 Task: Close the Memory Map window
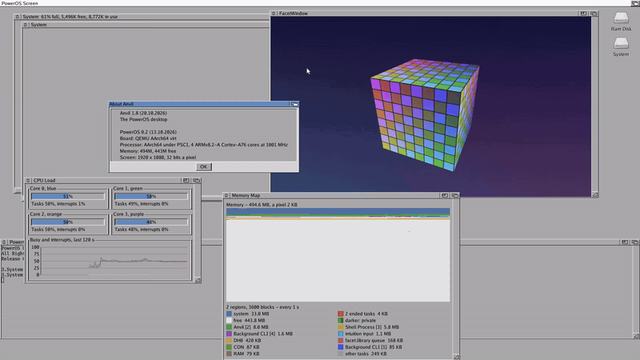(227, 196)
